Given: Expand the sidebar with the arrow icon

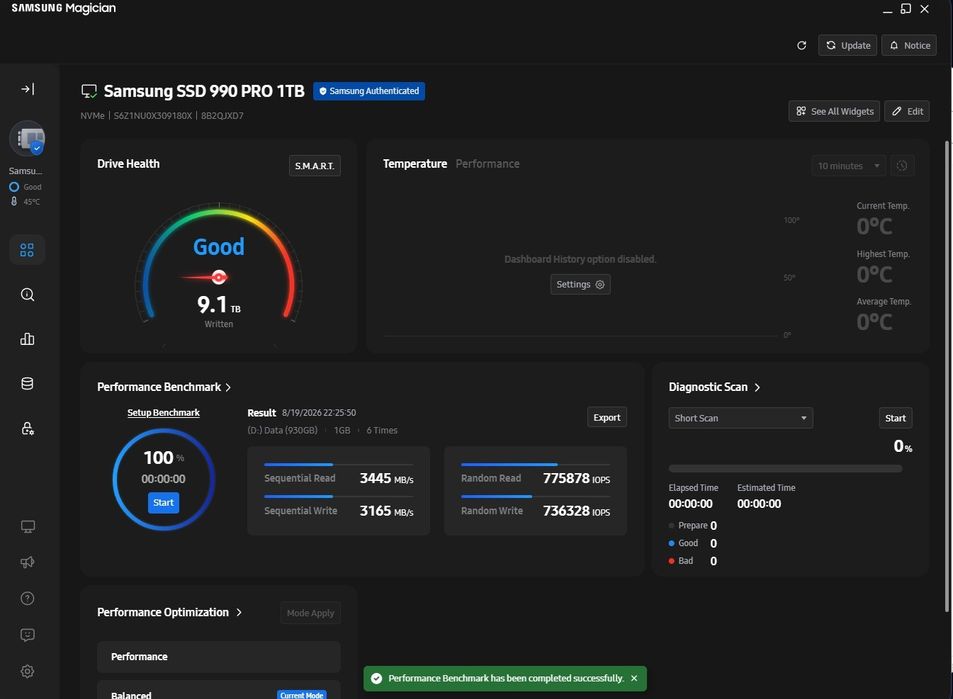Looking at the screenshot, I should click(27, 89).
